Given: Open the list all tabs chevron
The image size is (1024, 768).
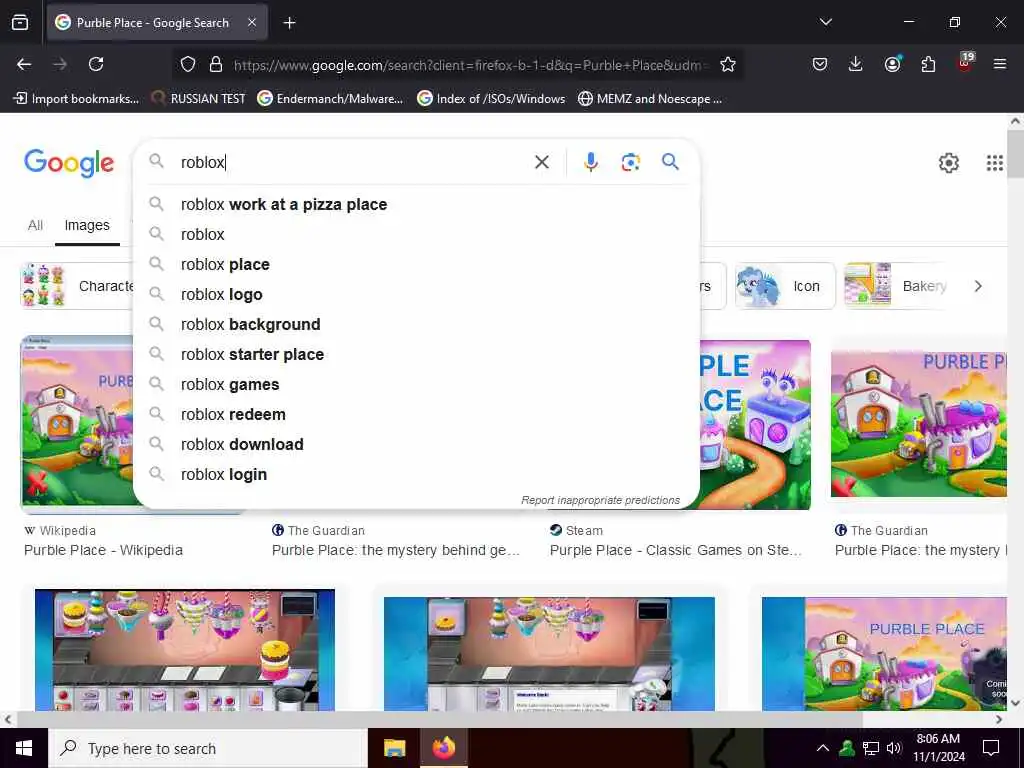Looking at the screenshot, I should 825,22.
